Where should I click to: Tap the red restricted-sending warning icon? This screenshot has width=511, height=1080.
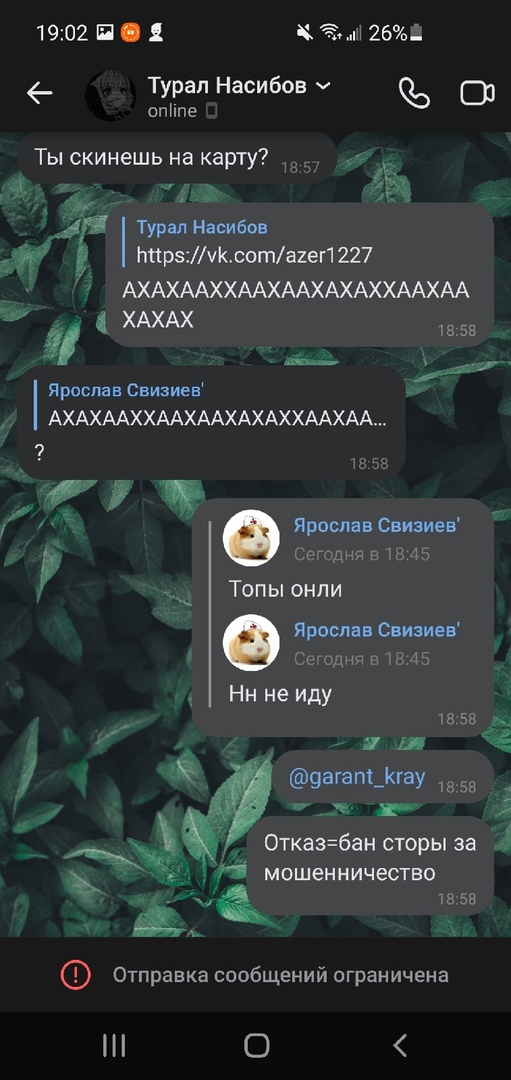pyautogui.click(x=76, y=975)
